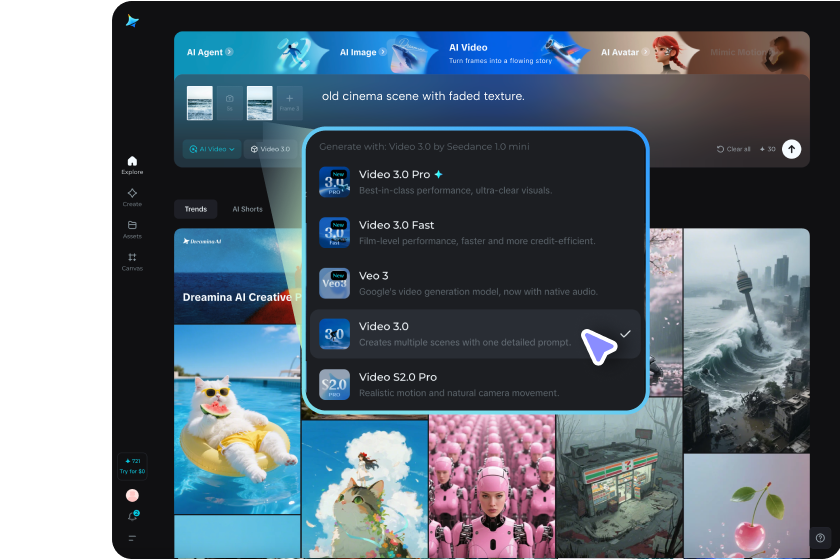
Task: Choose the Veo 3 model
Action: click(475, 283)
